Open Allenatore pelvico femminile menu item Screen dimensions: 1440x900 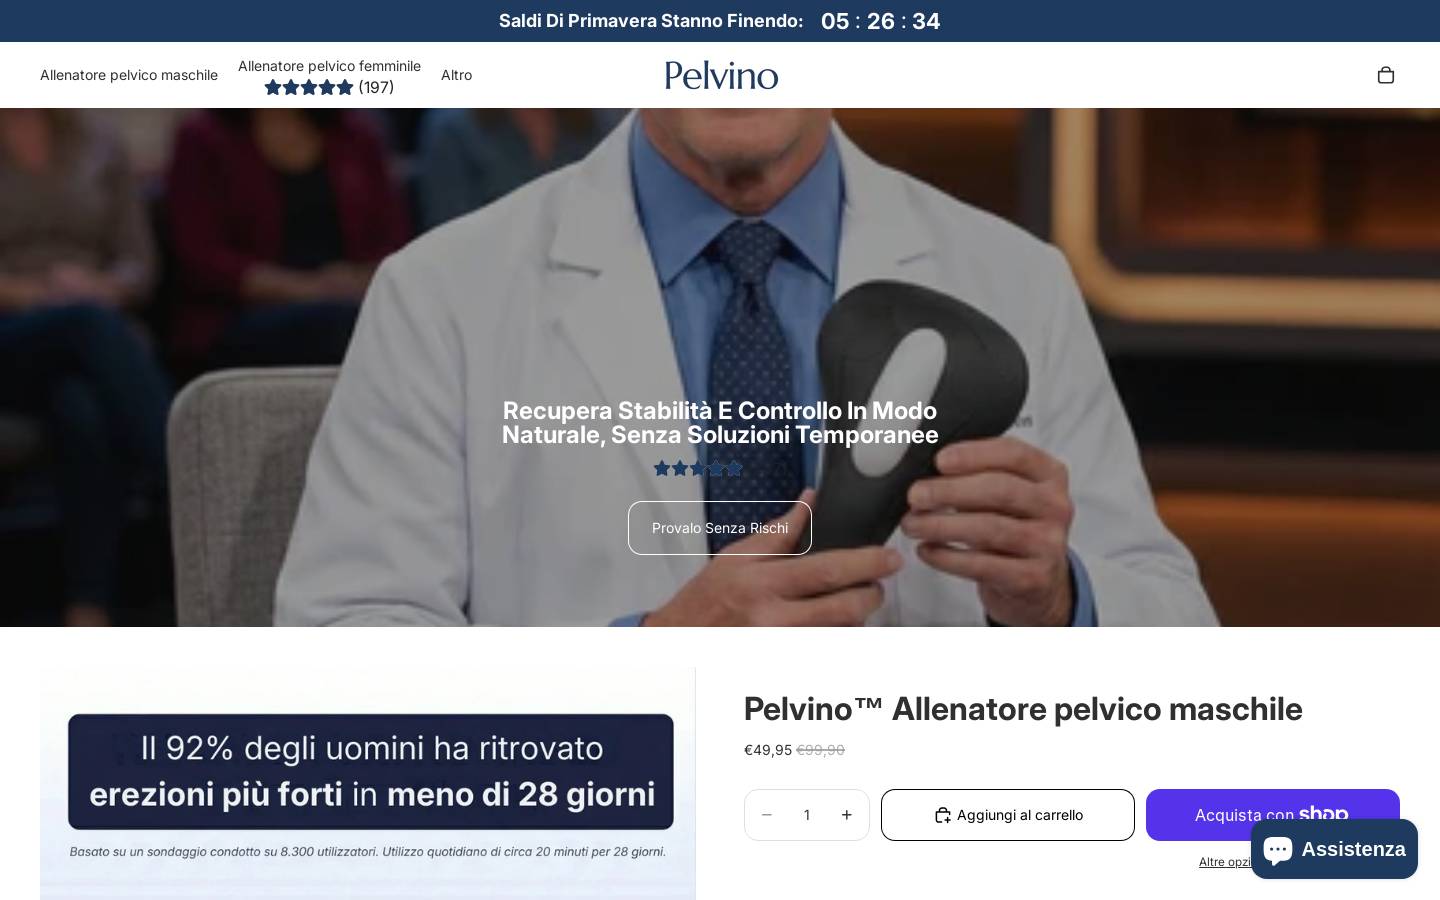329,66
